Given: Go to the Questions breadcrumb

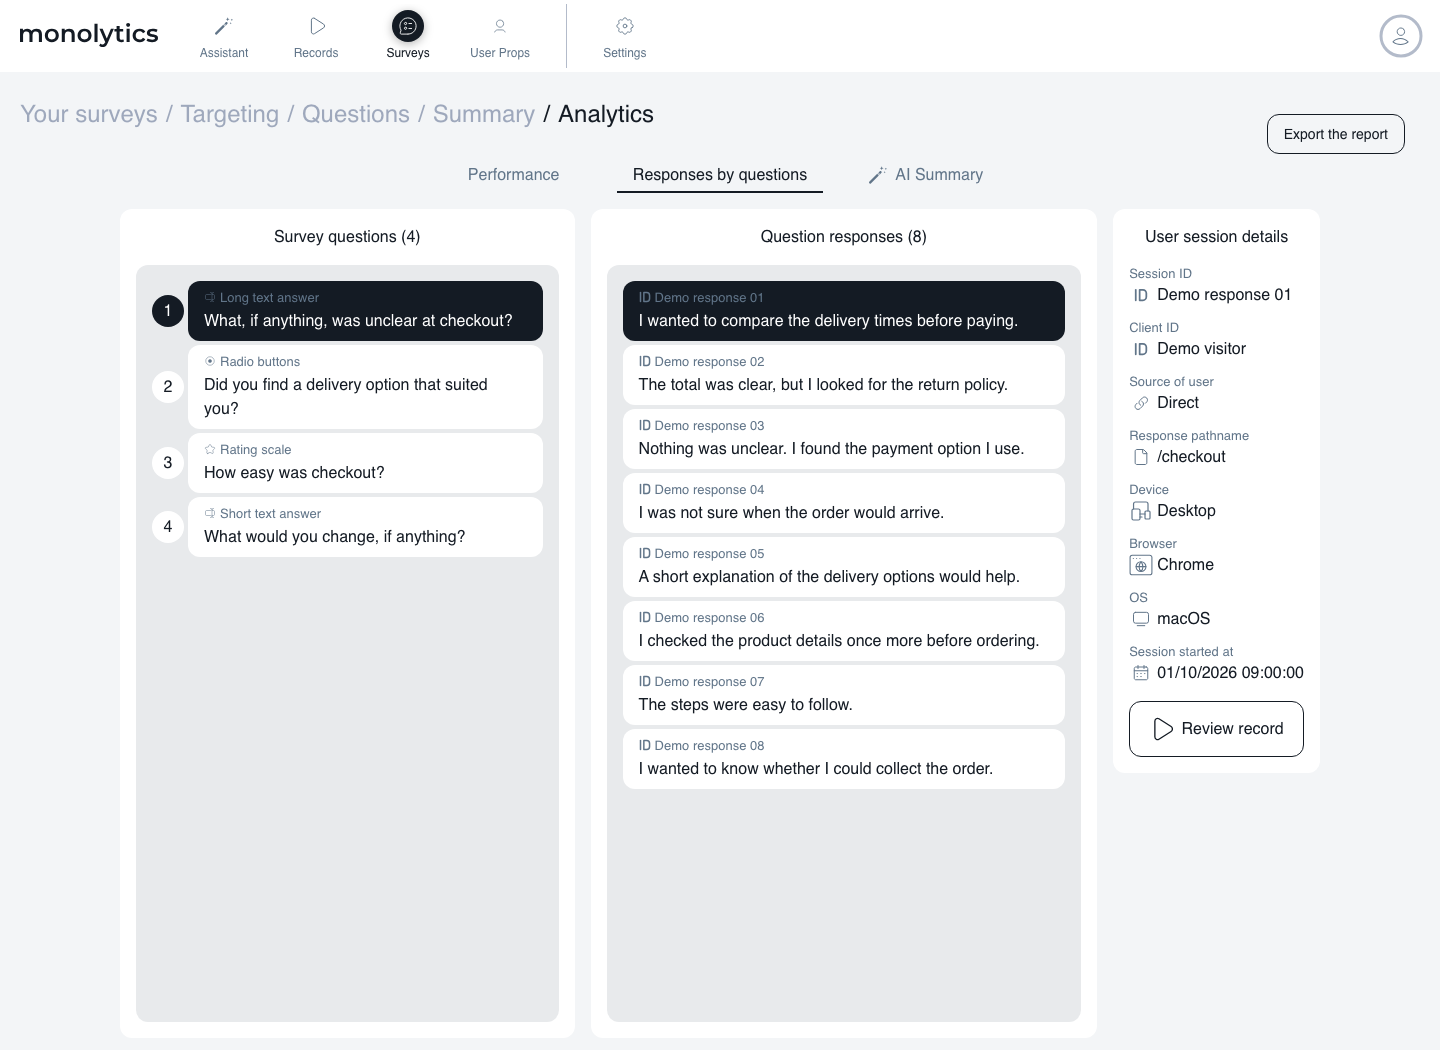Looking at the screenshot, I should click(356, 114).
